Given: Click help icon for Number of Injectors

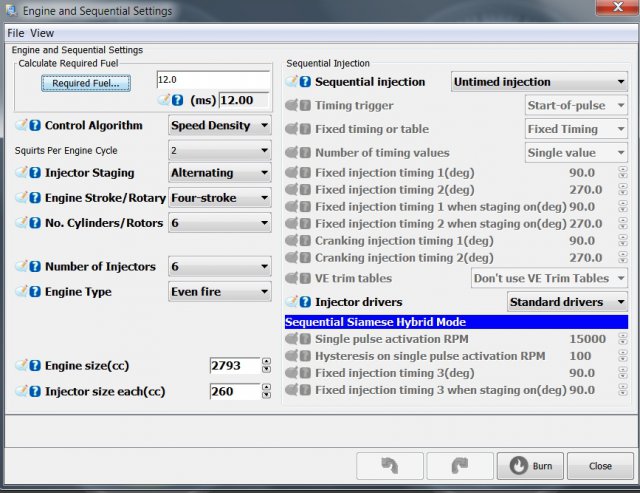Looking at the screenshot, I should tap(35, 266).
